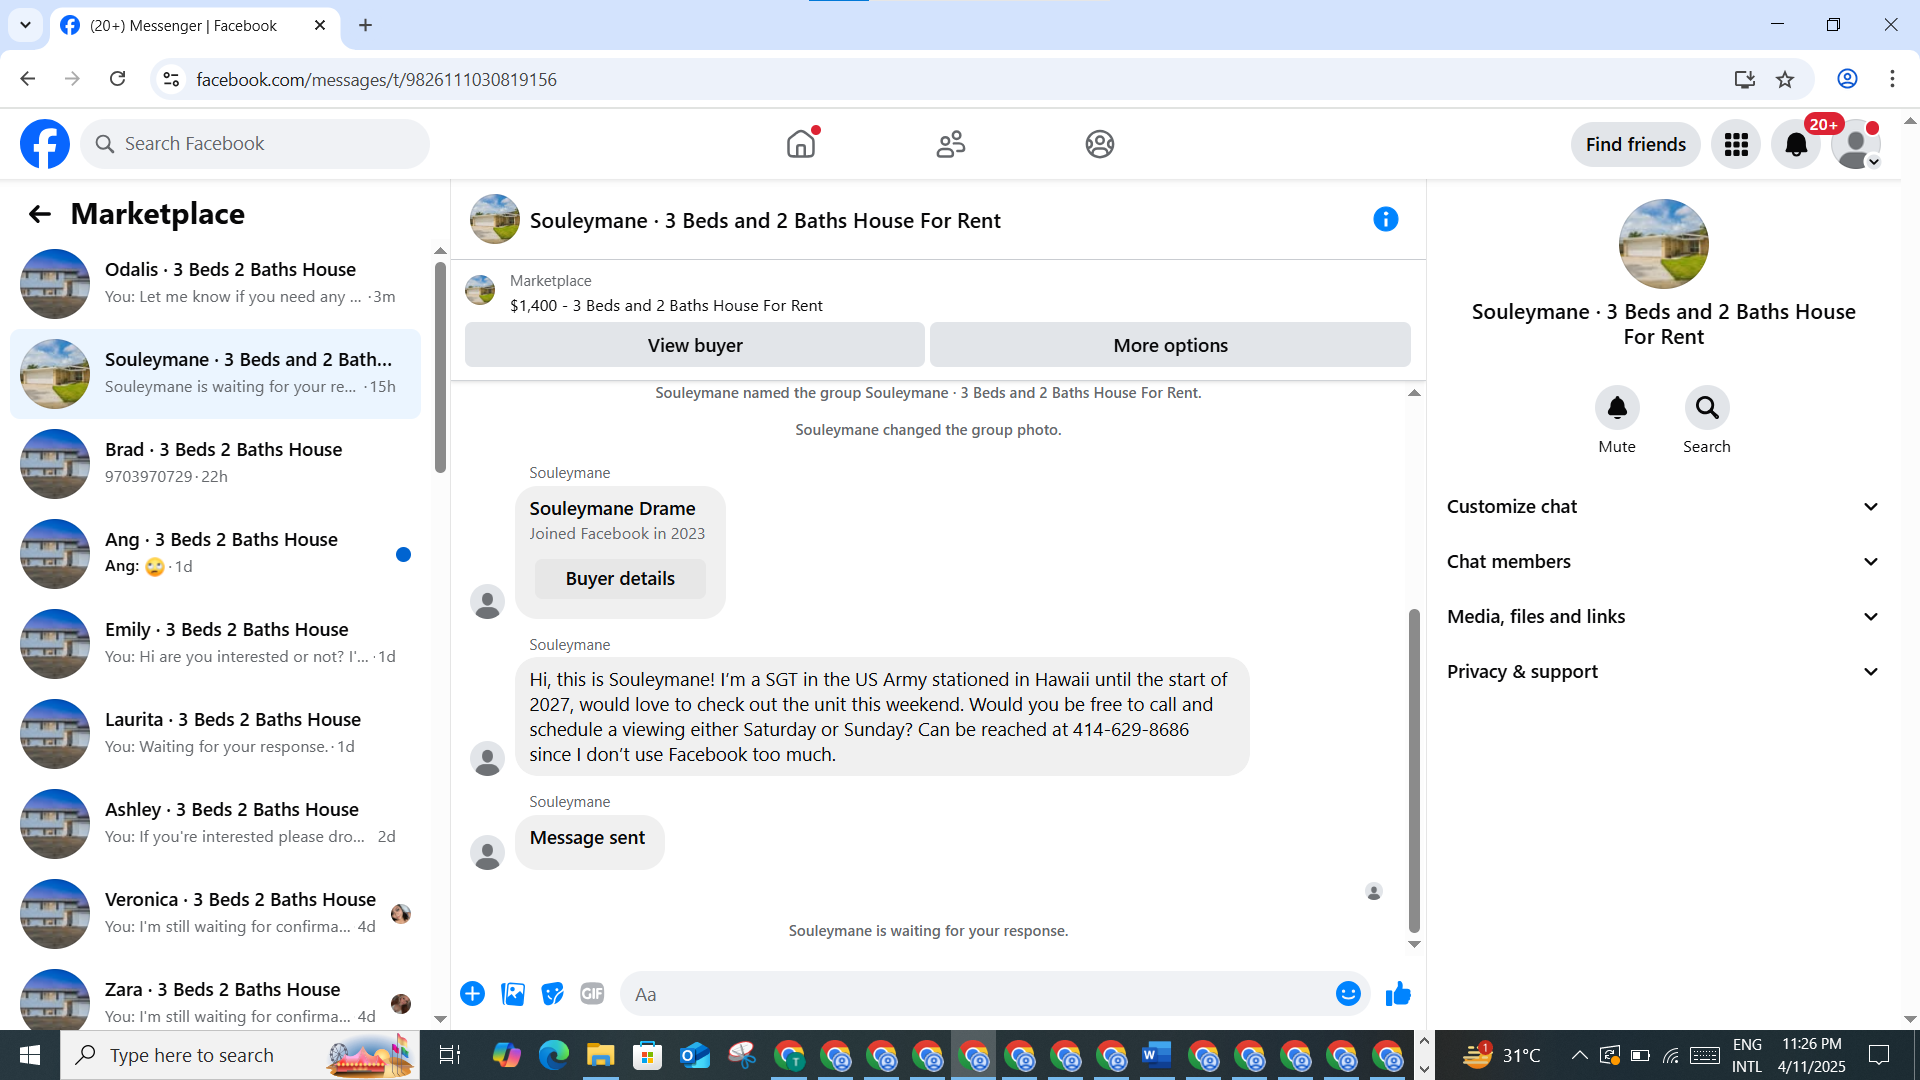The height and width of the screenshot is (1080, 1920).
Task: Expand Media, files and links section
Action: click(1664, 617)
